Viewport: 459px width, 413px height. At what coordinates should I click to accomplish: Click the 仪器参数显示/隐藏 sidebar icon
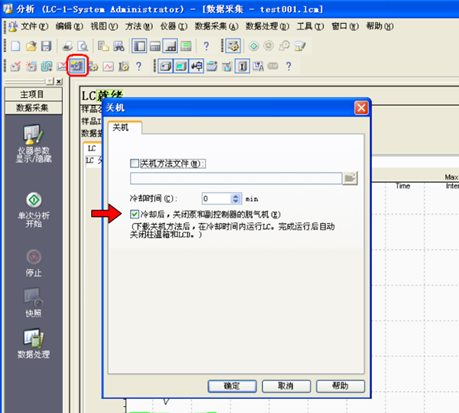(x=34, y=143)
